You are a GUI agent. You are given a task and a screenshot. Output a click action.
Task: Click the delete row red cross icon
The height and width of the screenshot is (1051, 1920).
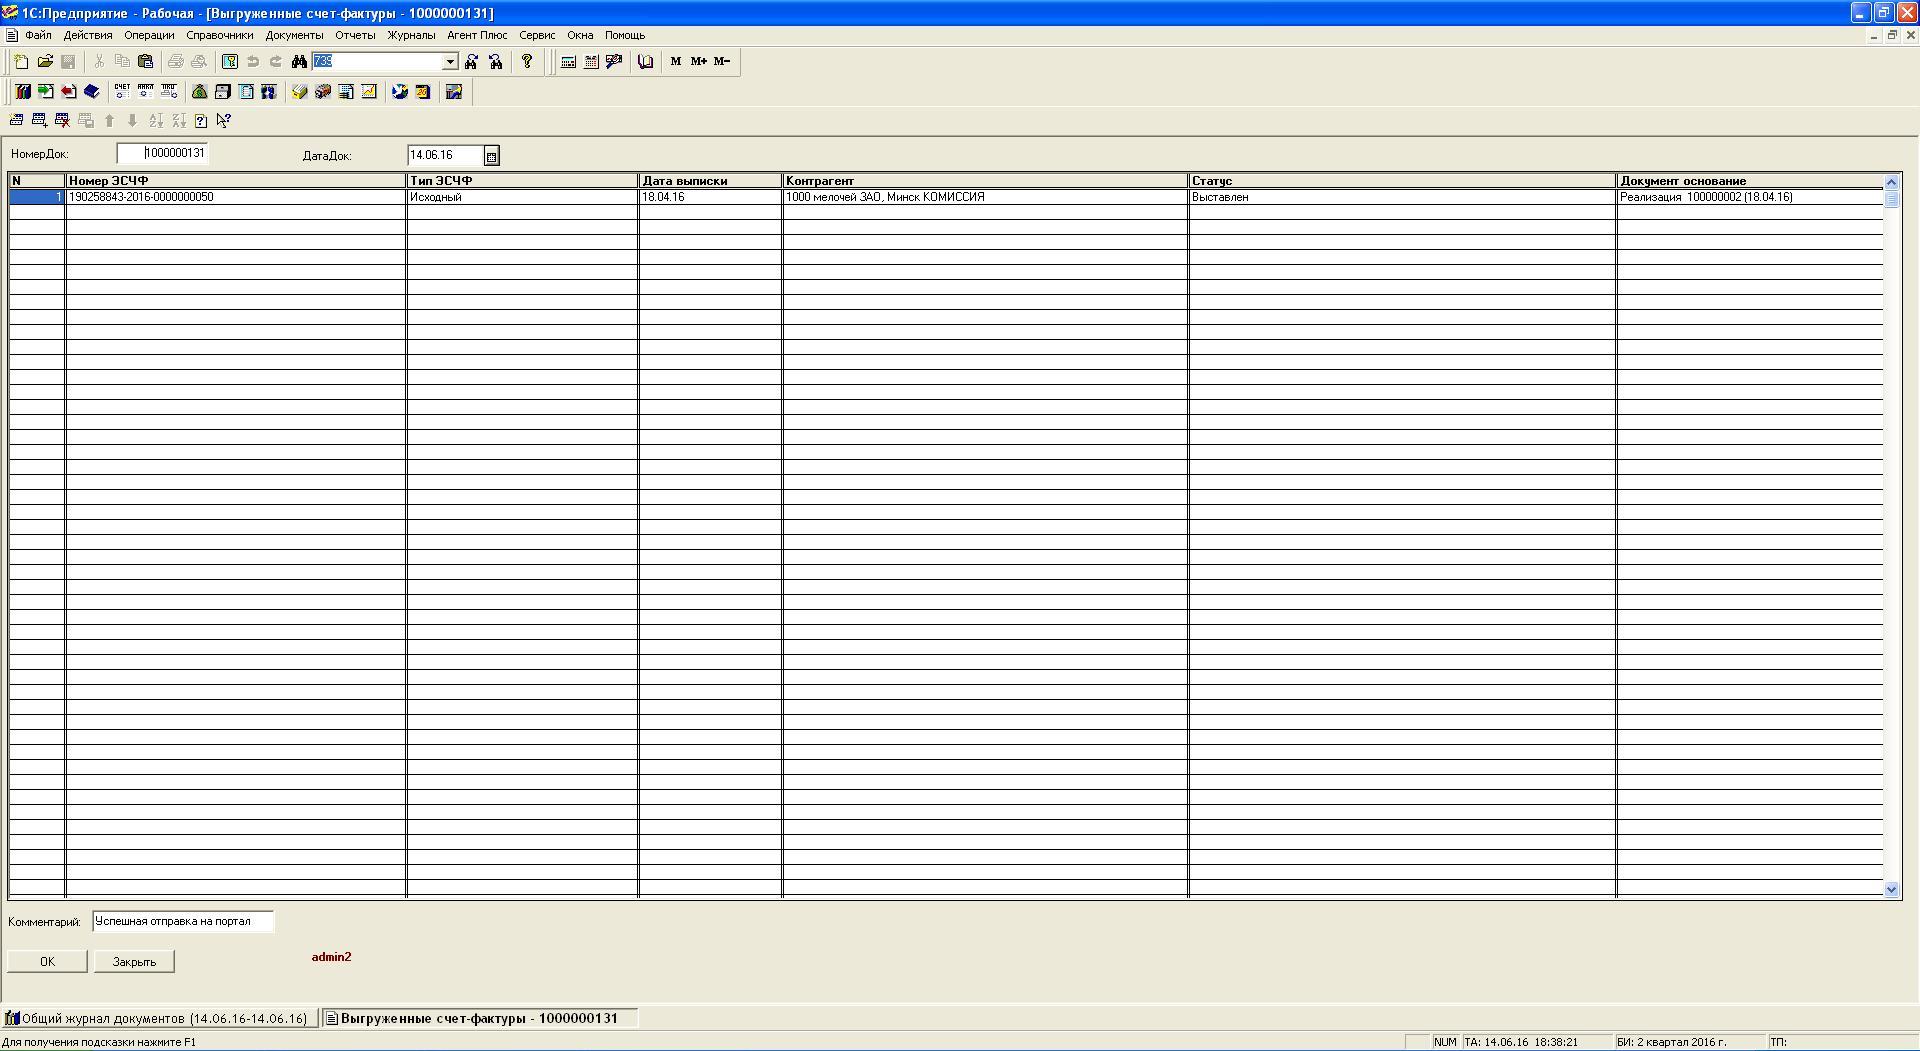[62, 121]
